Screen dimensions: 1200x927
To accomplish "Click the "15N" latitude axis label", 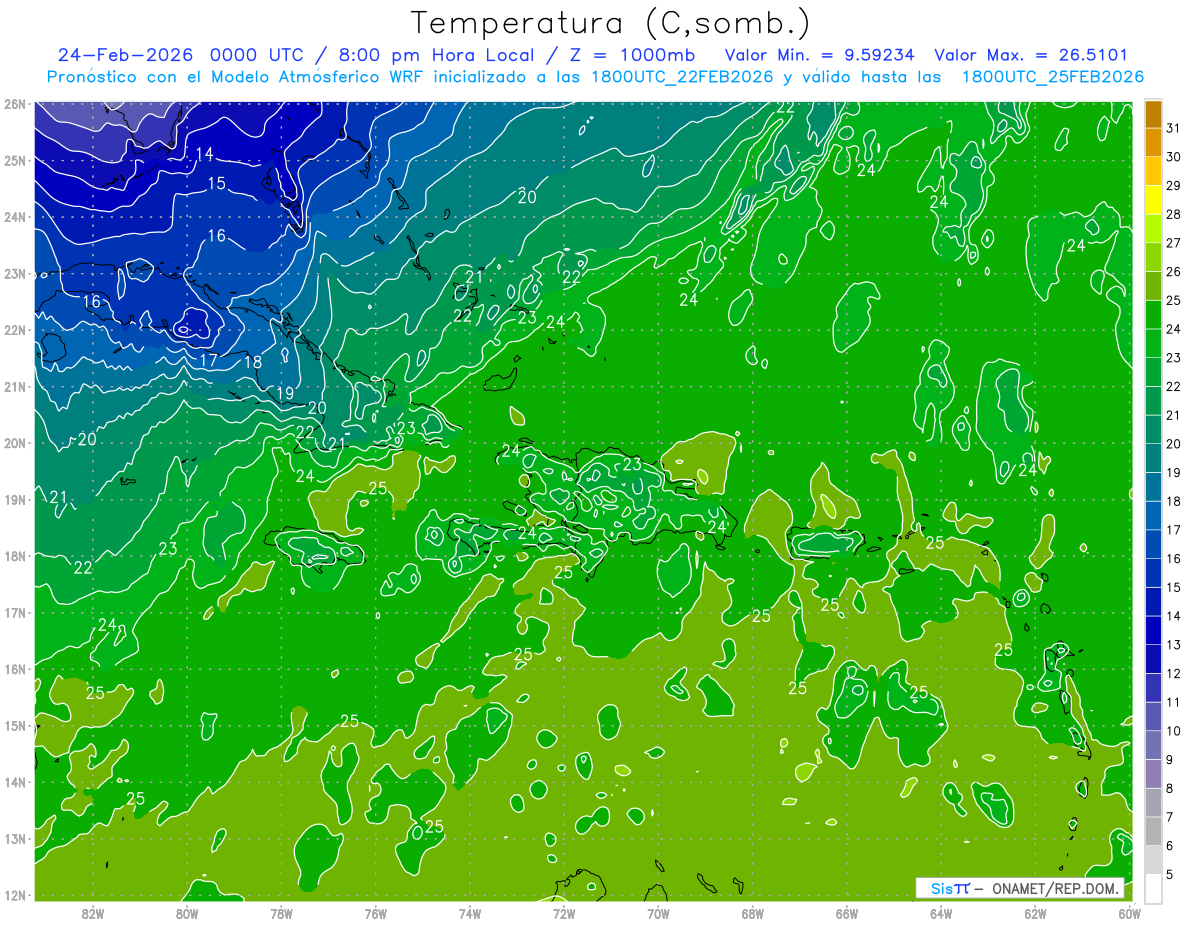I will (x=13, y=725).
